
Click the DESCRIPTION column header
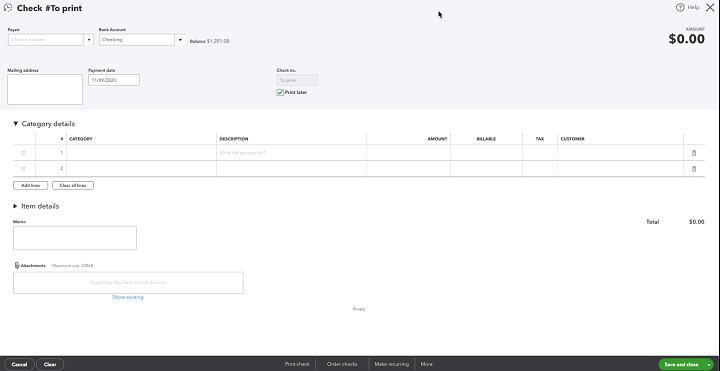point(234,139)
